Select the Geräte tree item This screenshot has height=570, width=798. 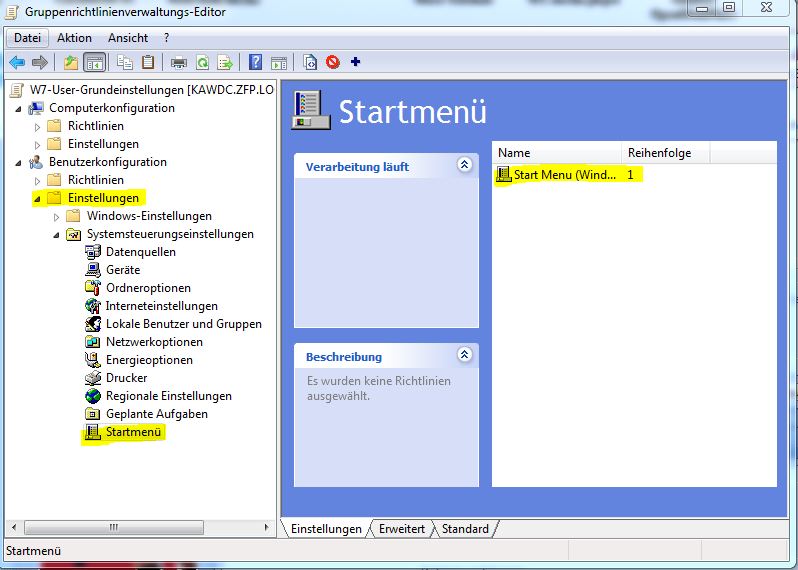point(123,270)
